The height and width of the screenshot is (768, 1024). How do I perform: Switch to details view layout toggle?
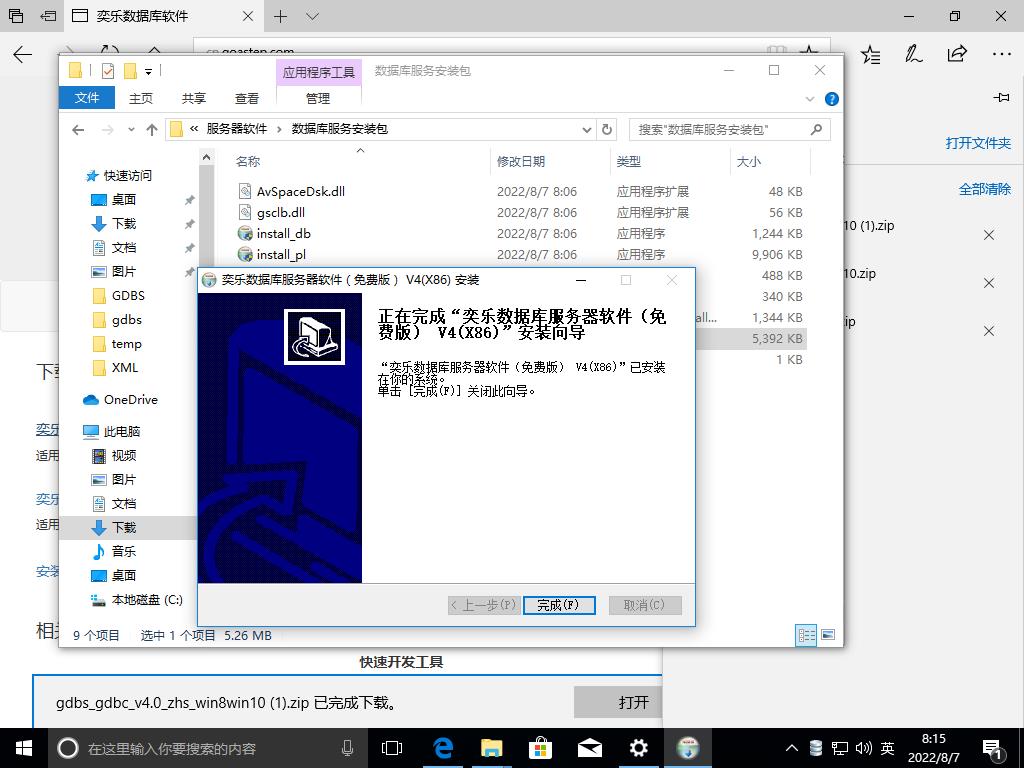tap(805, 635)
